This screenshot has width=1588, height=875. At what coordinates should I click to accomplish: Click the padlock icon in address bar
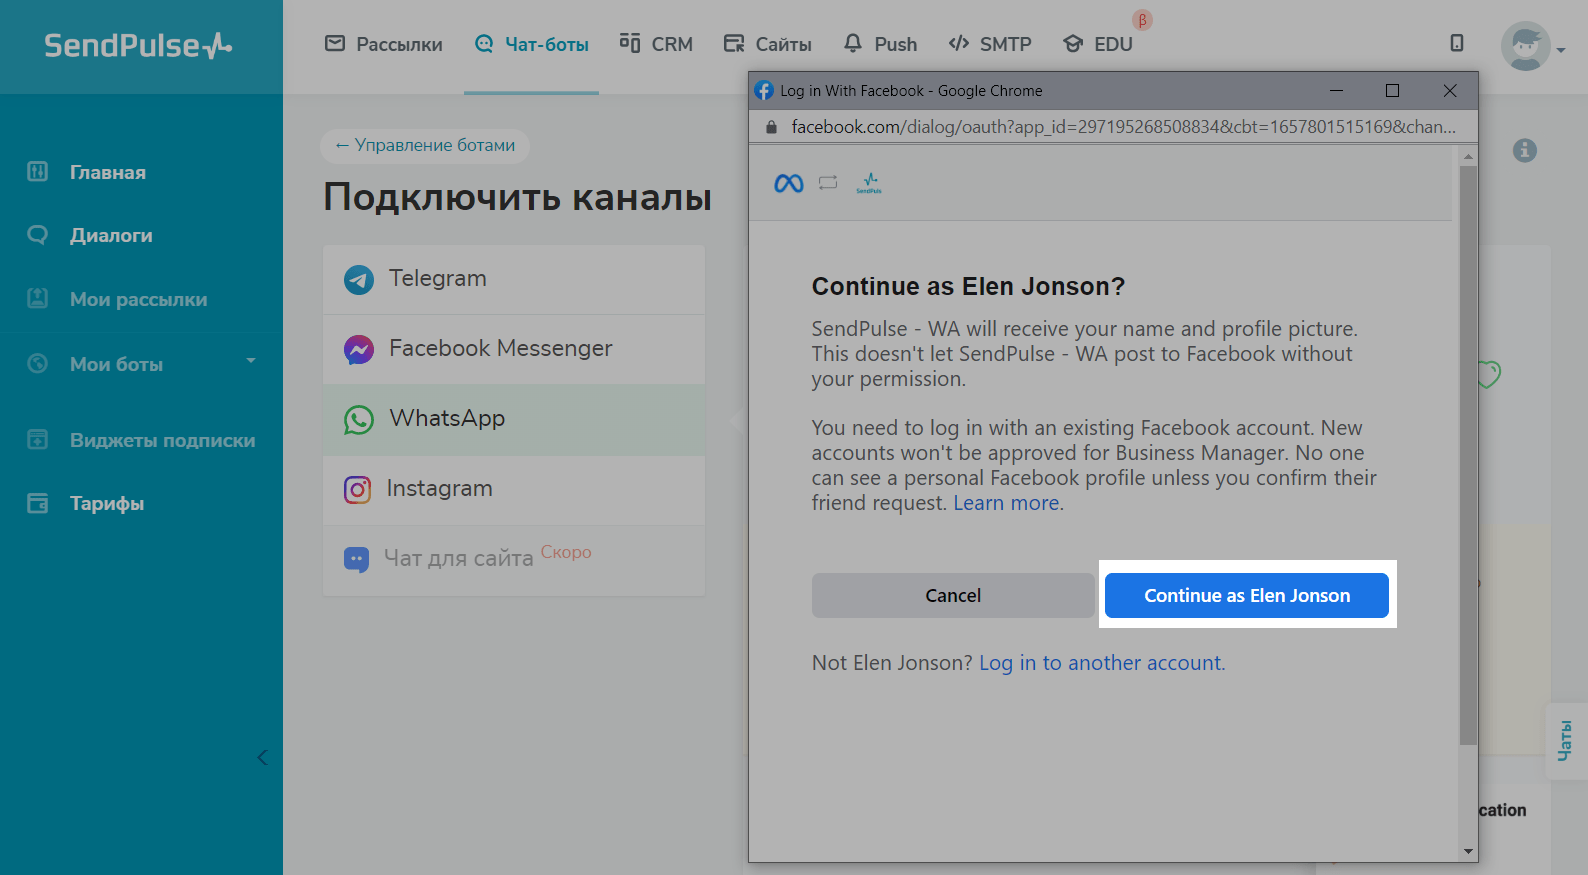771,127
